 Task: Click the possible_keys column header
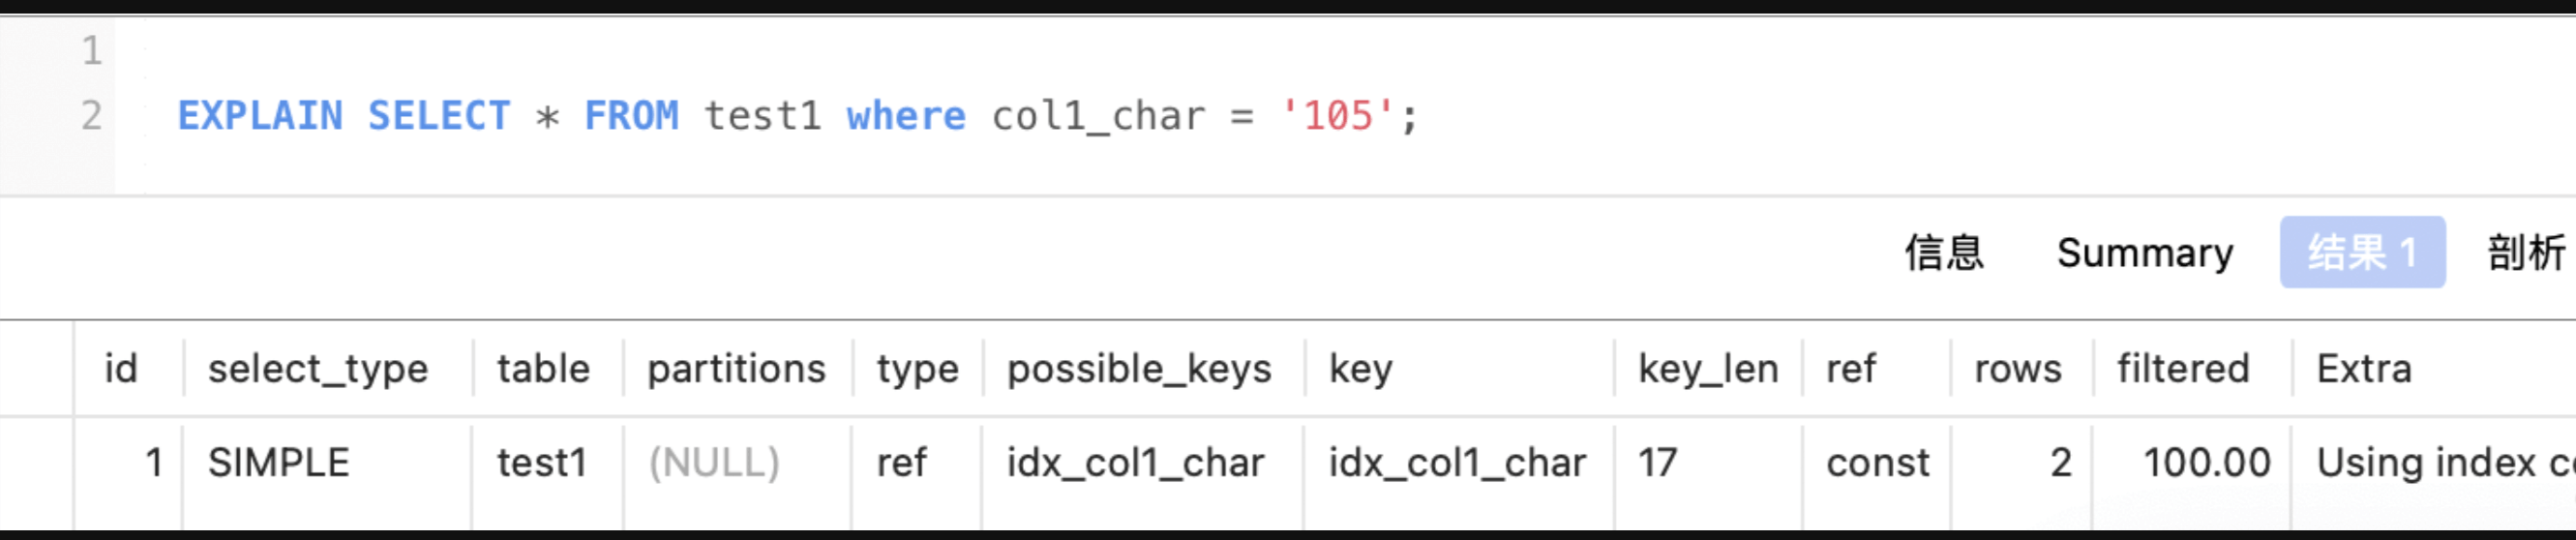[x=1139, y=369]
